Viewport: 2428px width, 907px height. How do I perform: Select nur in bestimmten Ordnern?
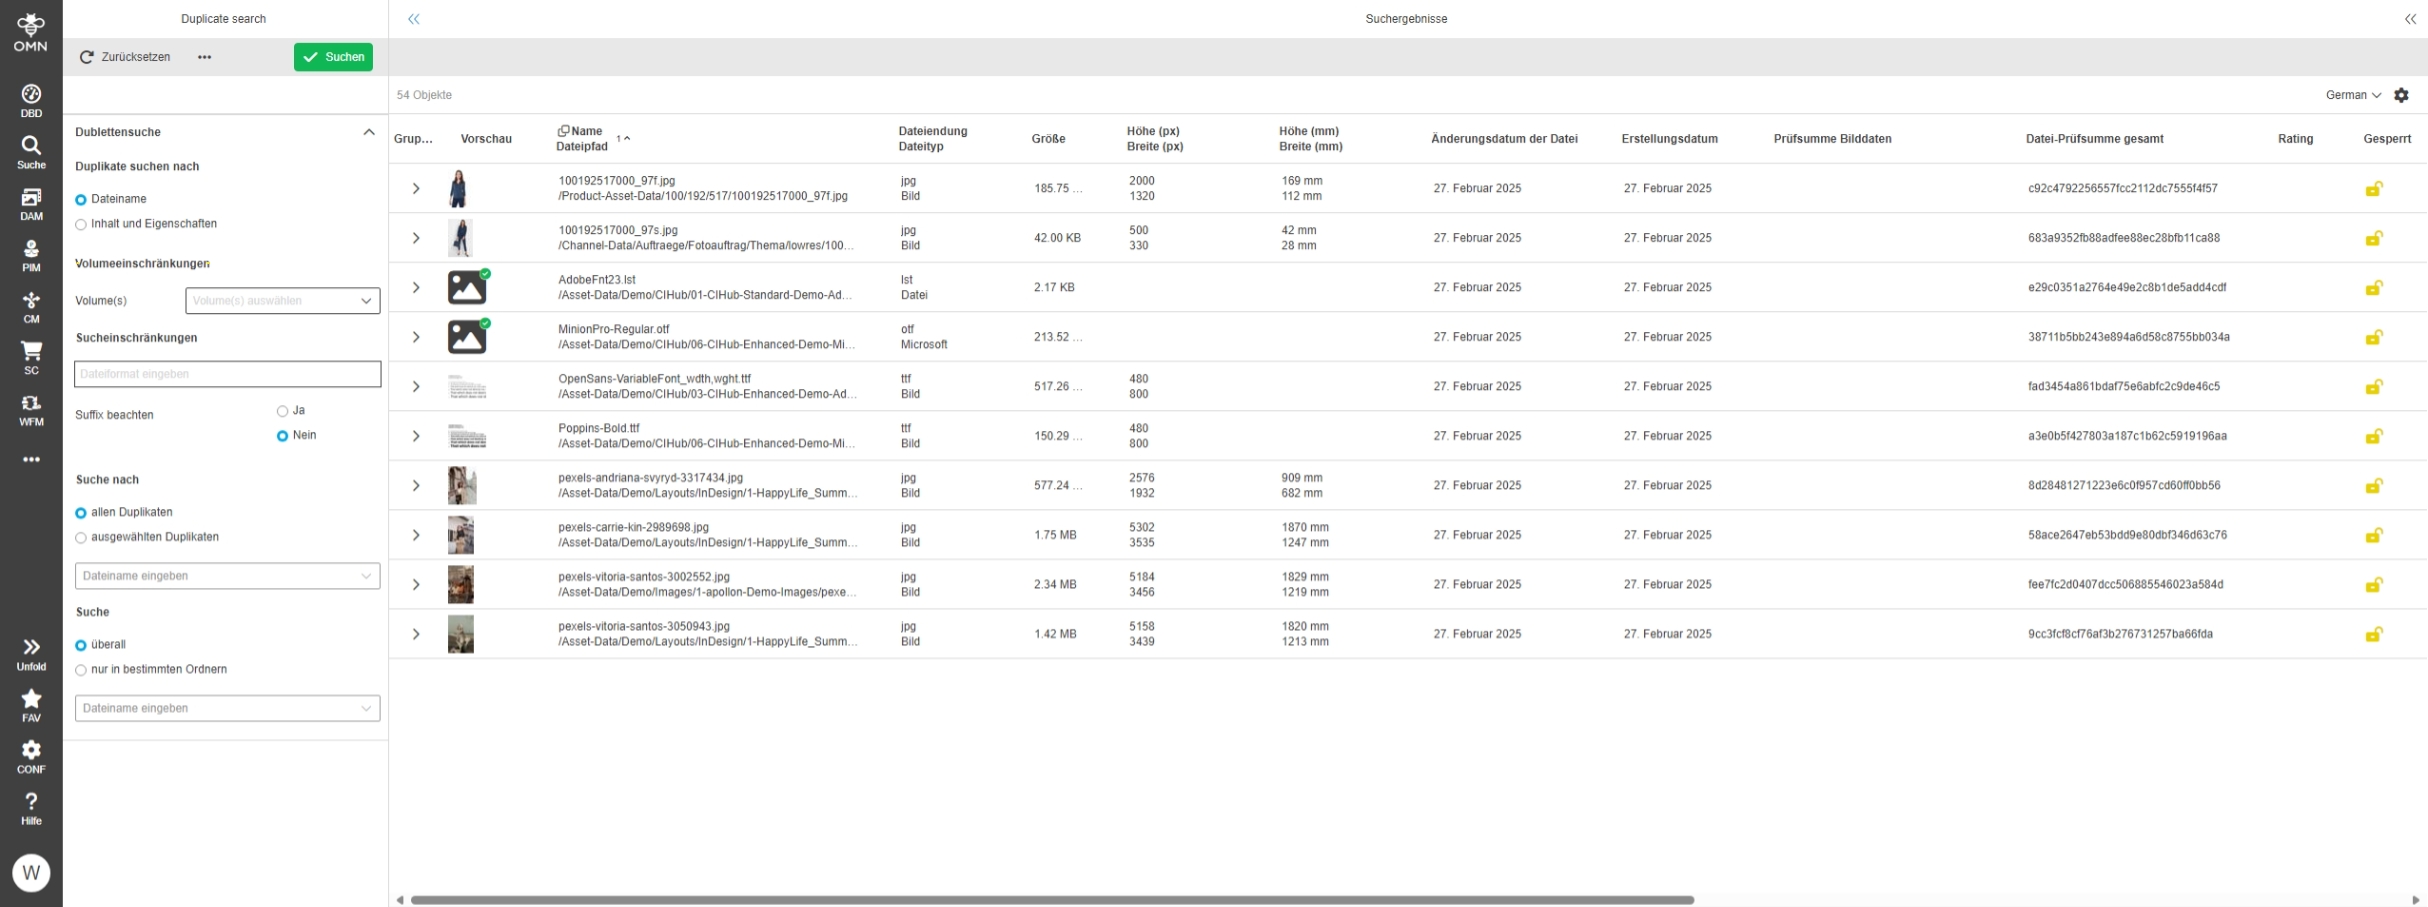81,670
